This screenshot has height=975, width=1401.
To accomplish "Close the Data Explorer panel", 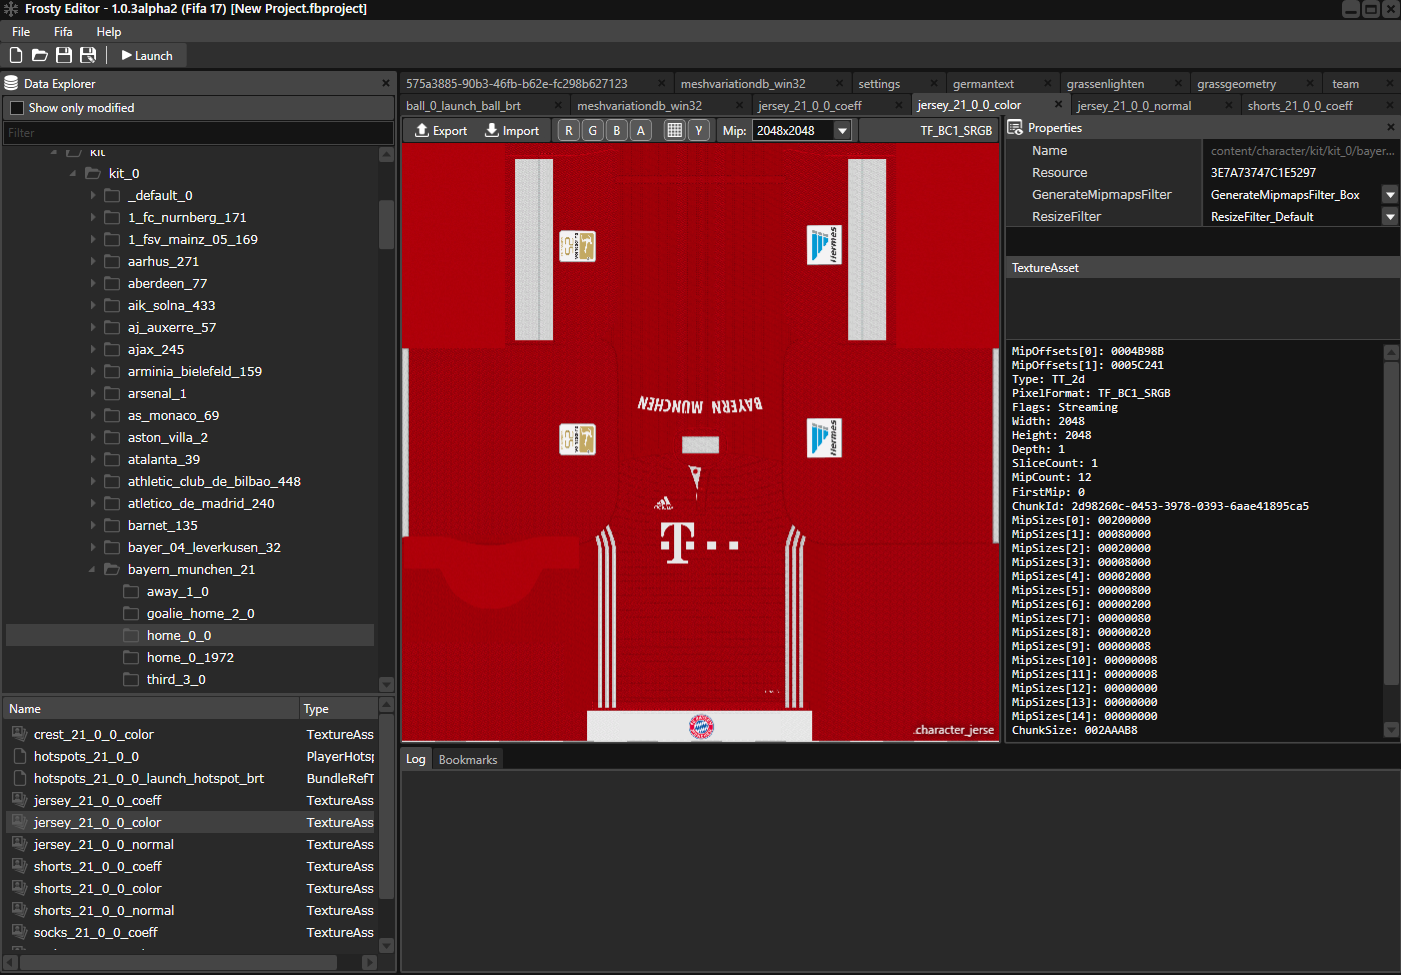I will point(386,83).
